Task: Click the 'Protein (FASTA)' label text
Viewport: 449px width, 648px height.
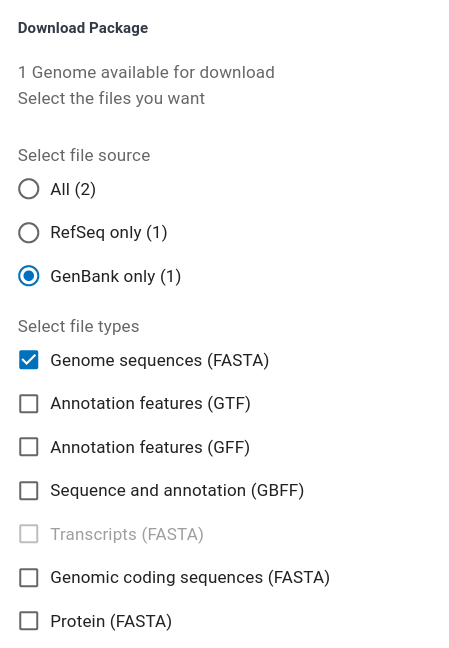Action: pyautogui.click(x=111, y=622)
